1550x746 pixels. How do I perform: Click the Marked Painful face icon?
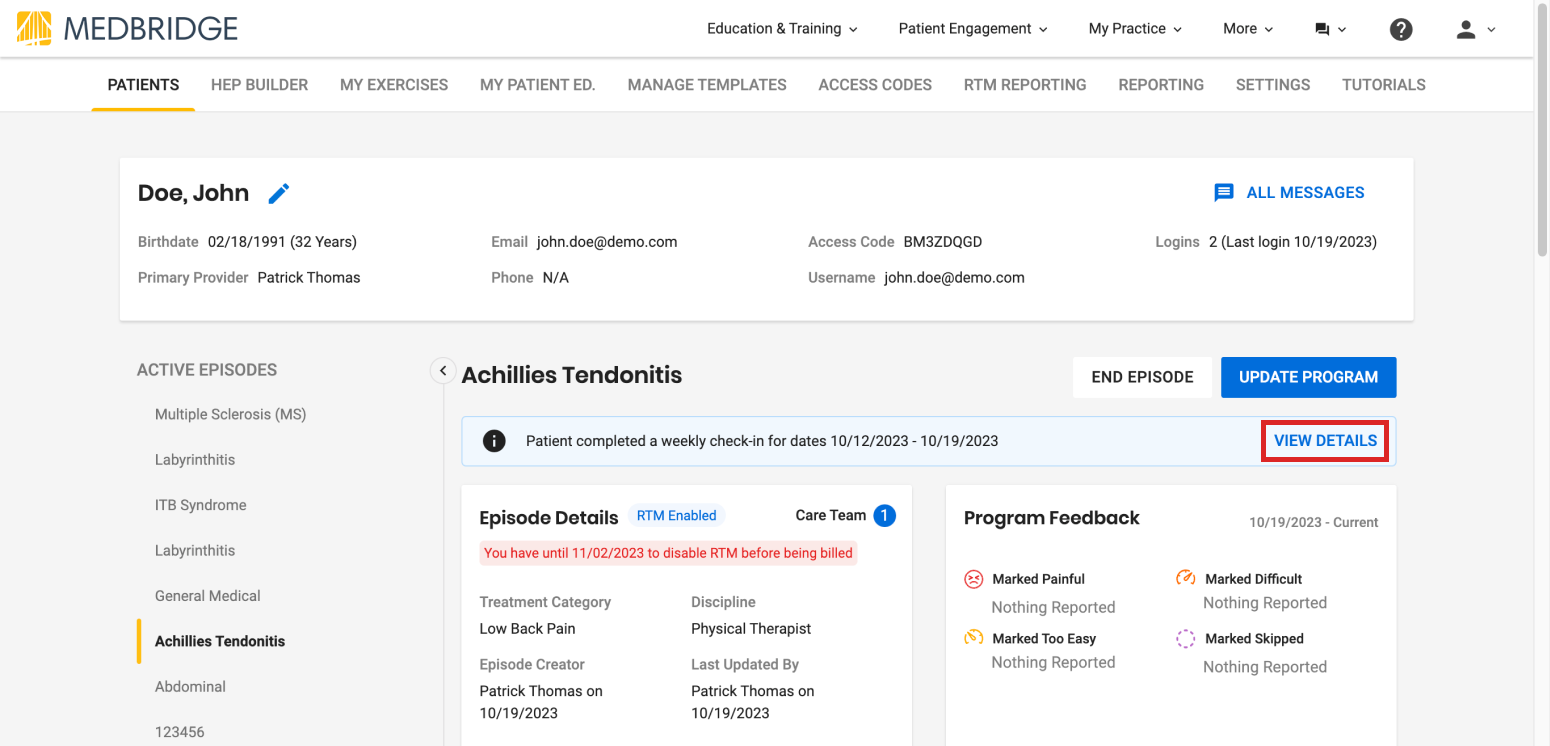(973, 579)
